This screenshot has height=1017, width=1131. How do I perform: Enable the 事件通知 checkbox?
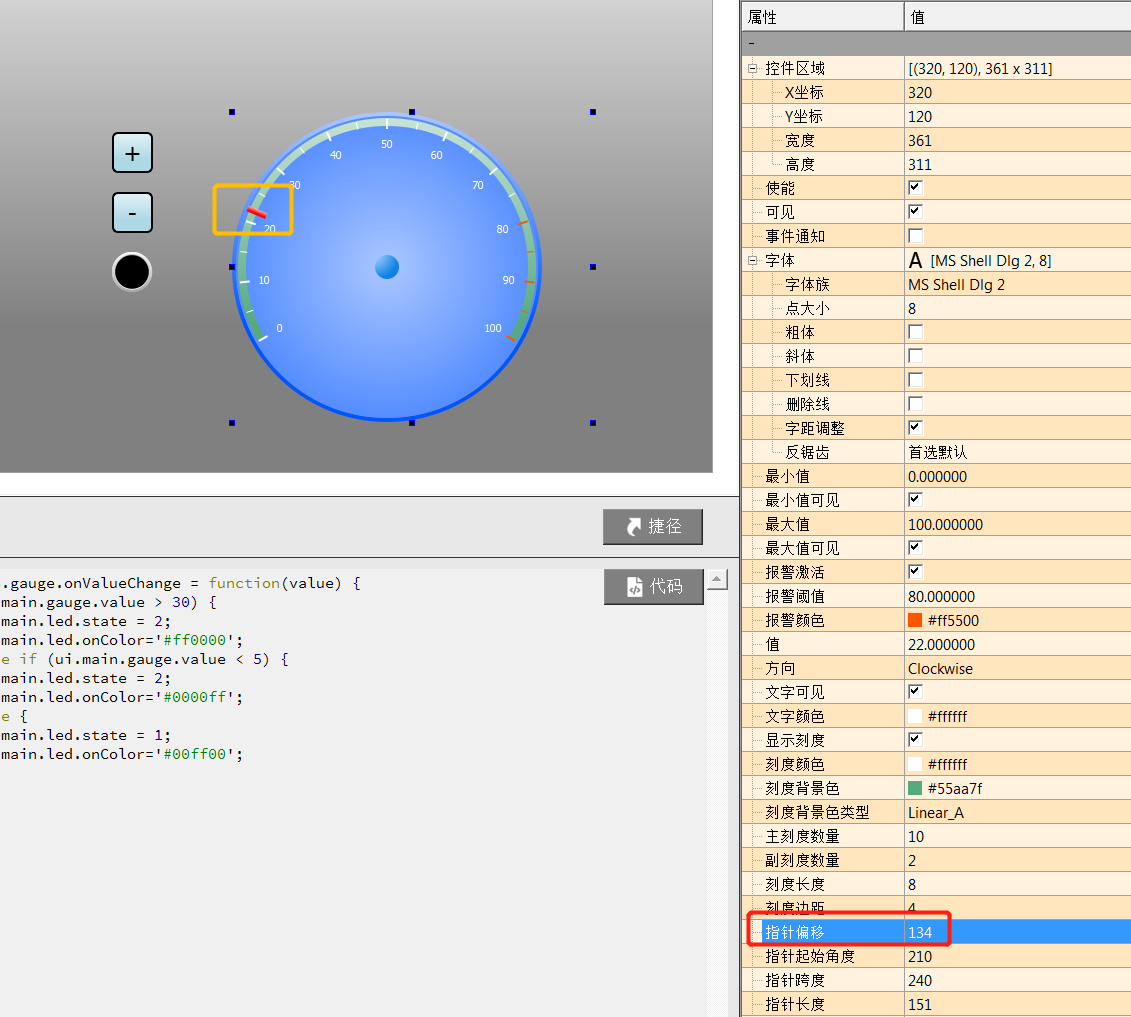[915, 236]
